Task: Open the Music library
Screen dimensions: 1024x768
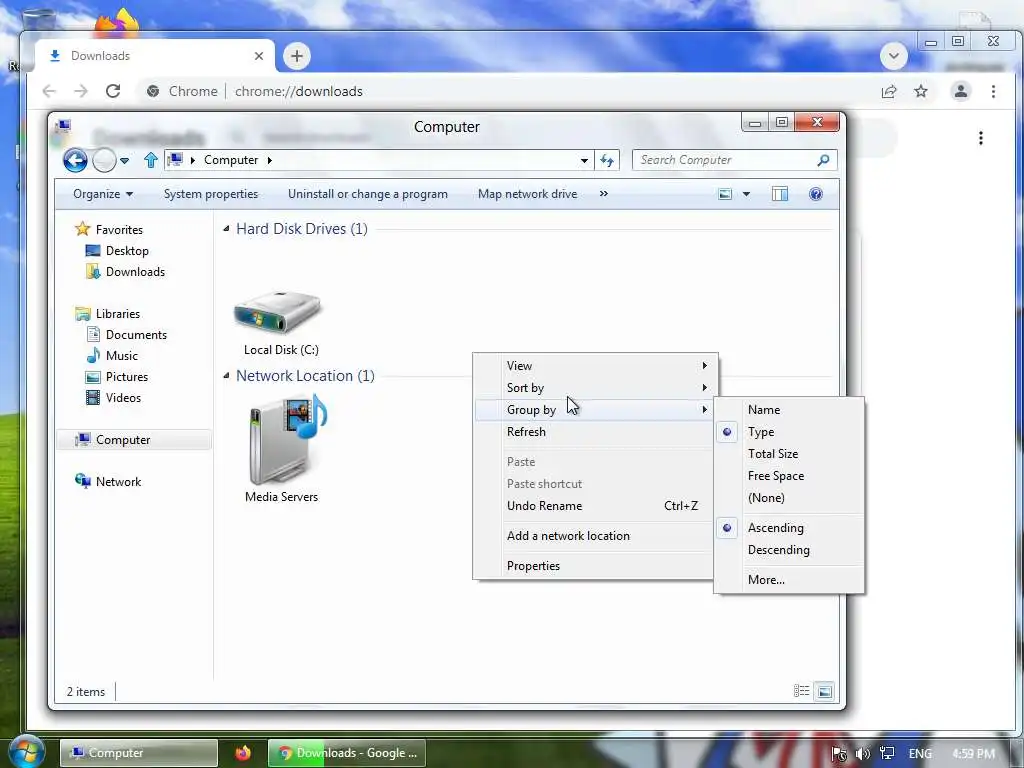Action: [x=121, y=355]
